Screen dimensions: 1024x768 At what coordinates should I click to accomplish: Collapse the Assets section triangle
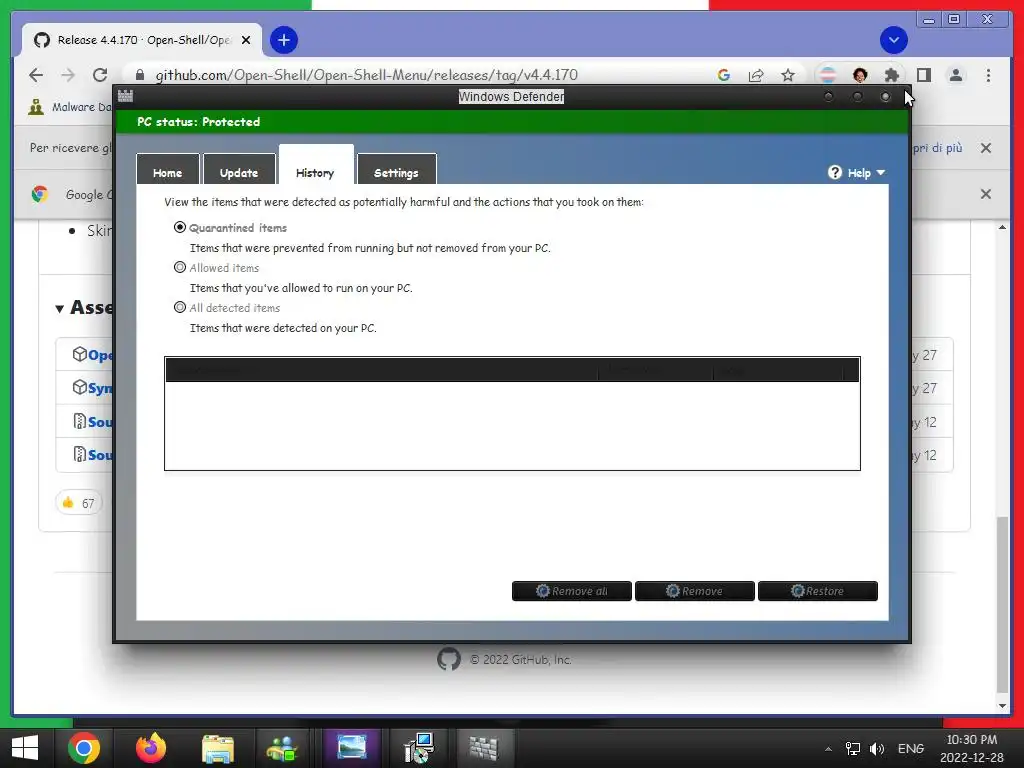tap(59, 308)
